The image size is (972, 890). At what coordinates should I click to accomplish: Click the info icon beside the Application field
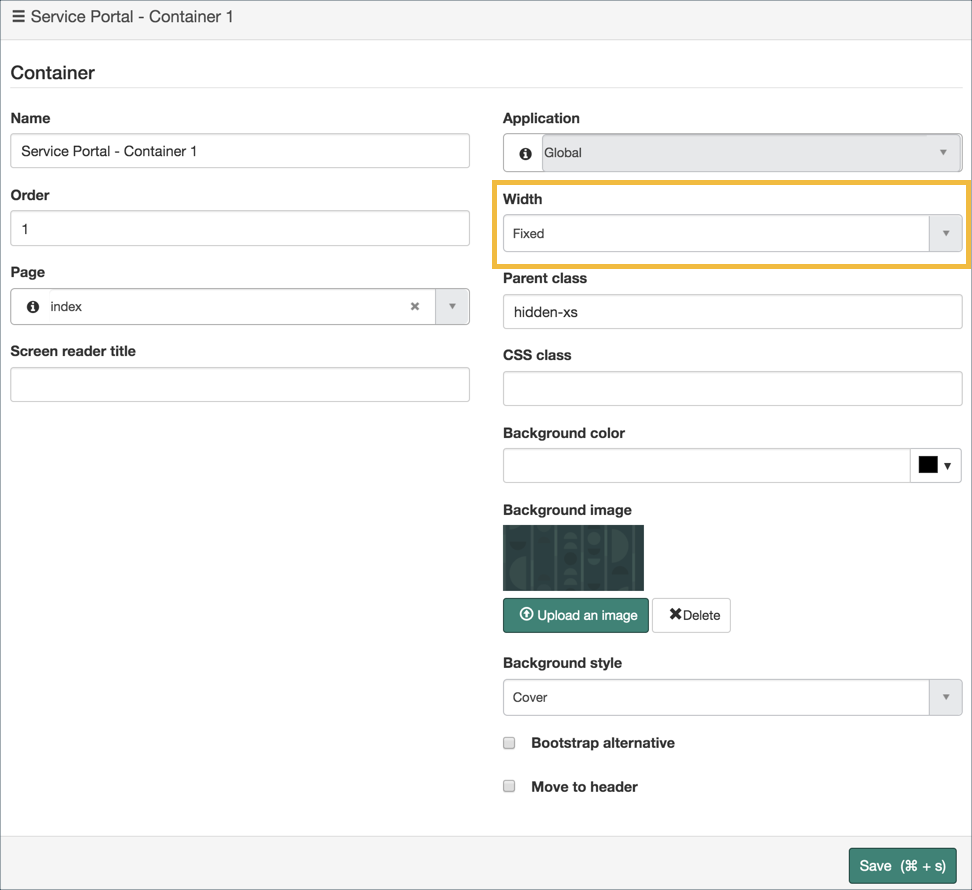coord(523,152)
